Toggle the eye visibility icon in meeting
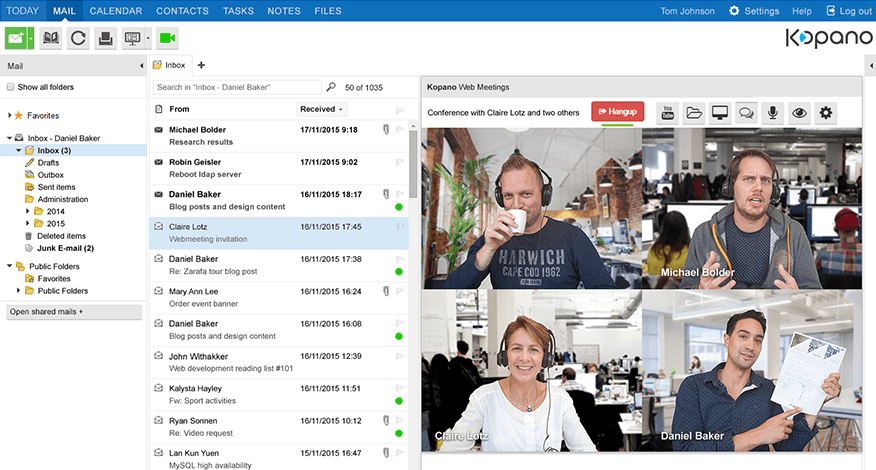Viewport: 876px width, 470px height. [798, 112]
